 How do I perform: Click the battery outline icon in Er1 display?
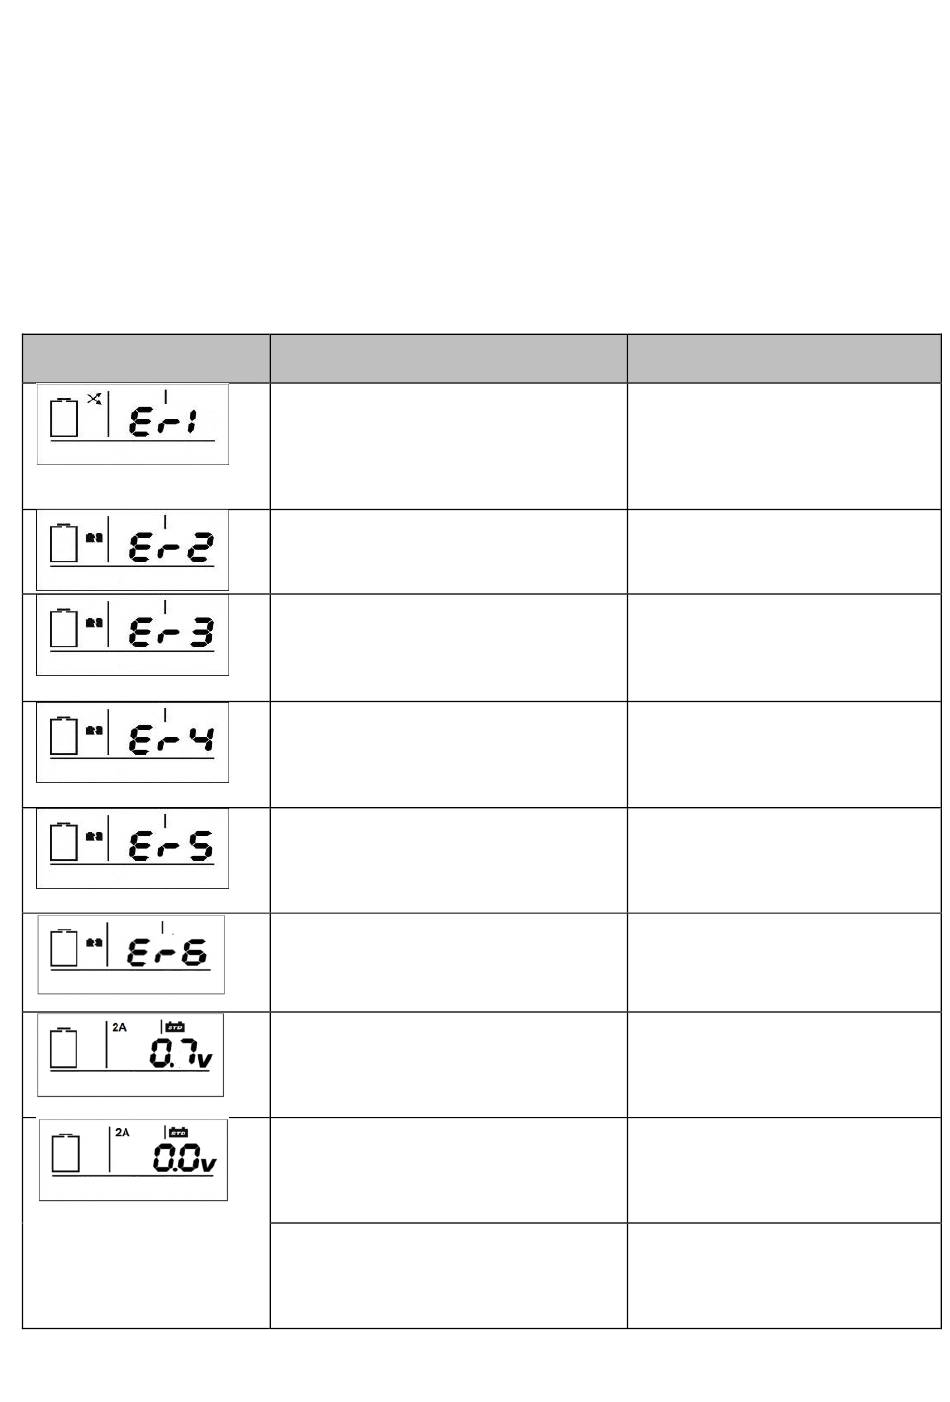click(64, 417)
